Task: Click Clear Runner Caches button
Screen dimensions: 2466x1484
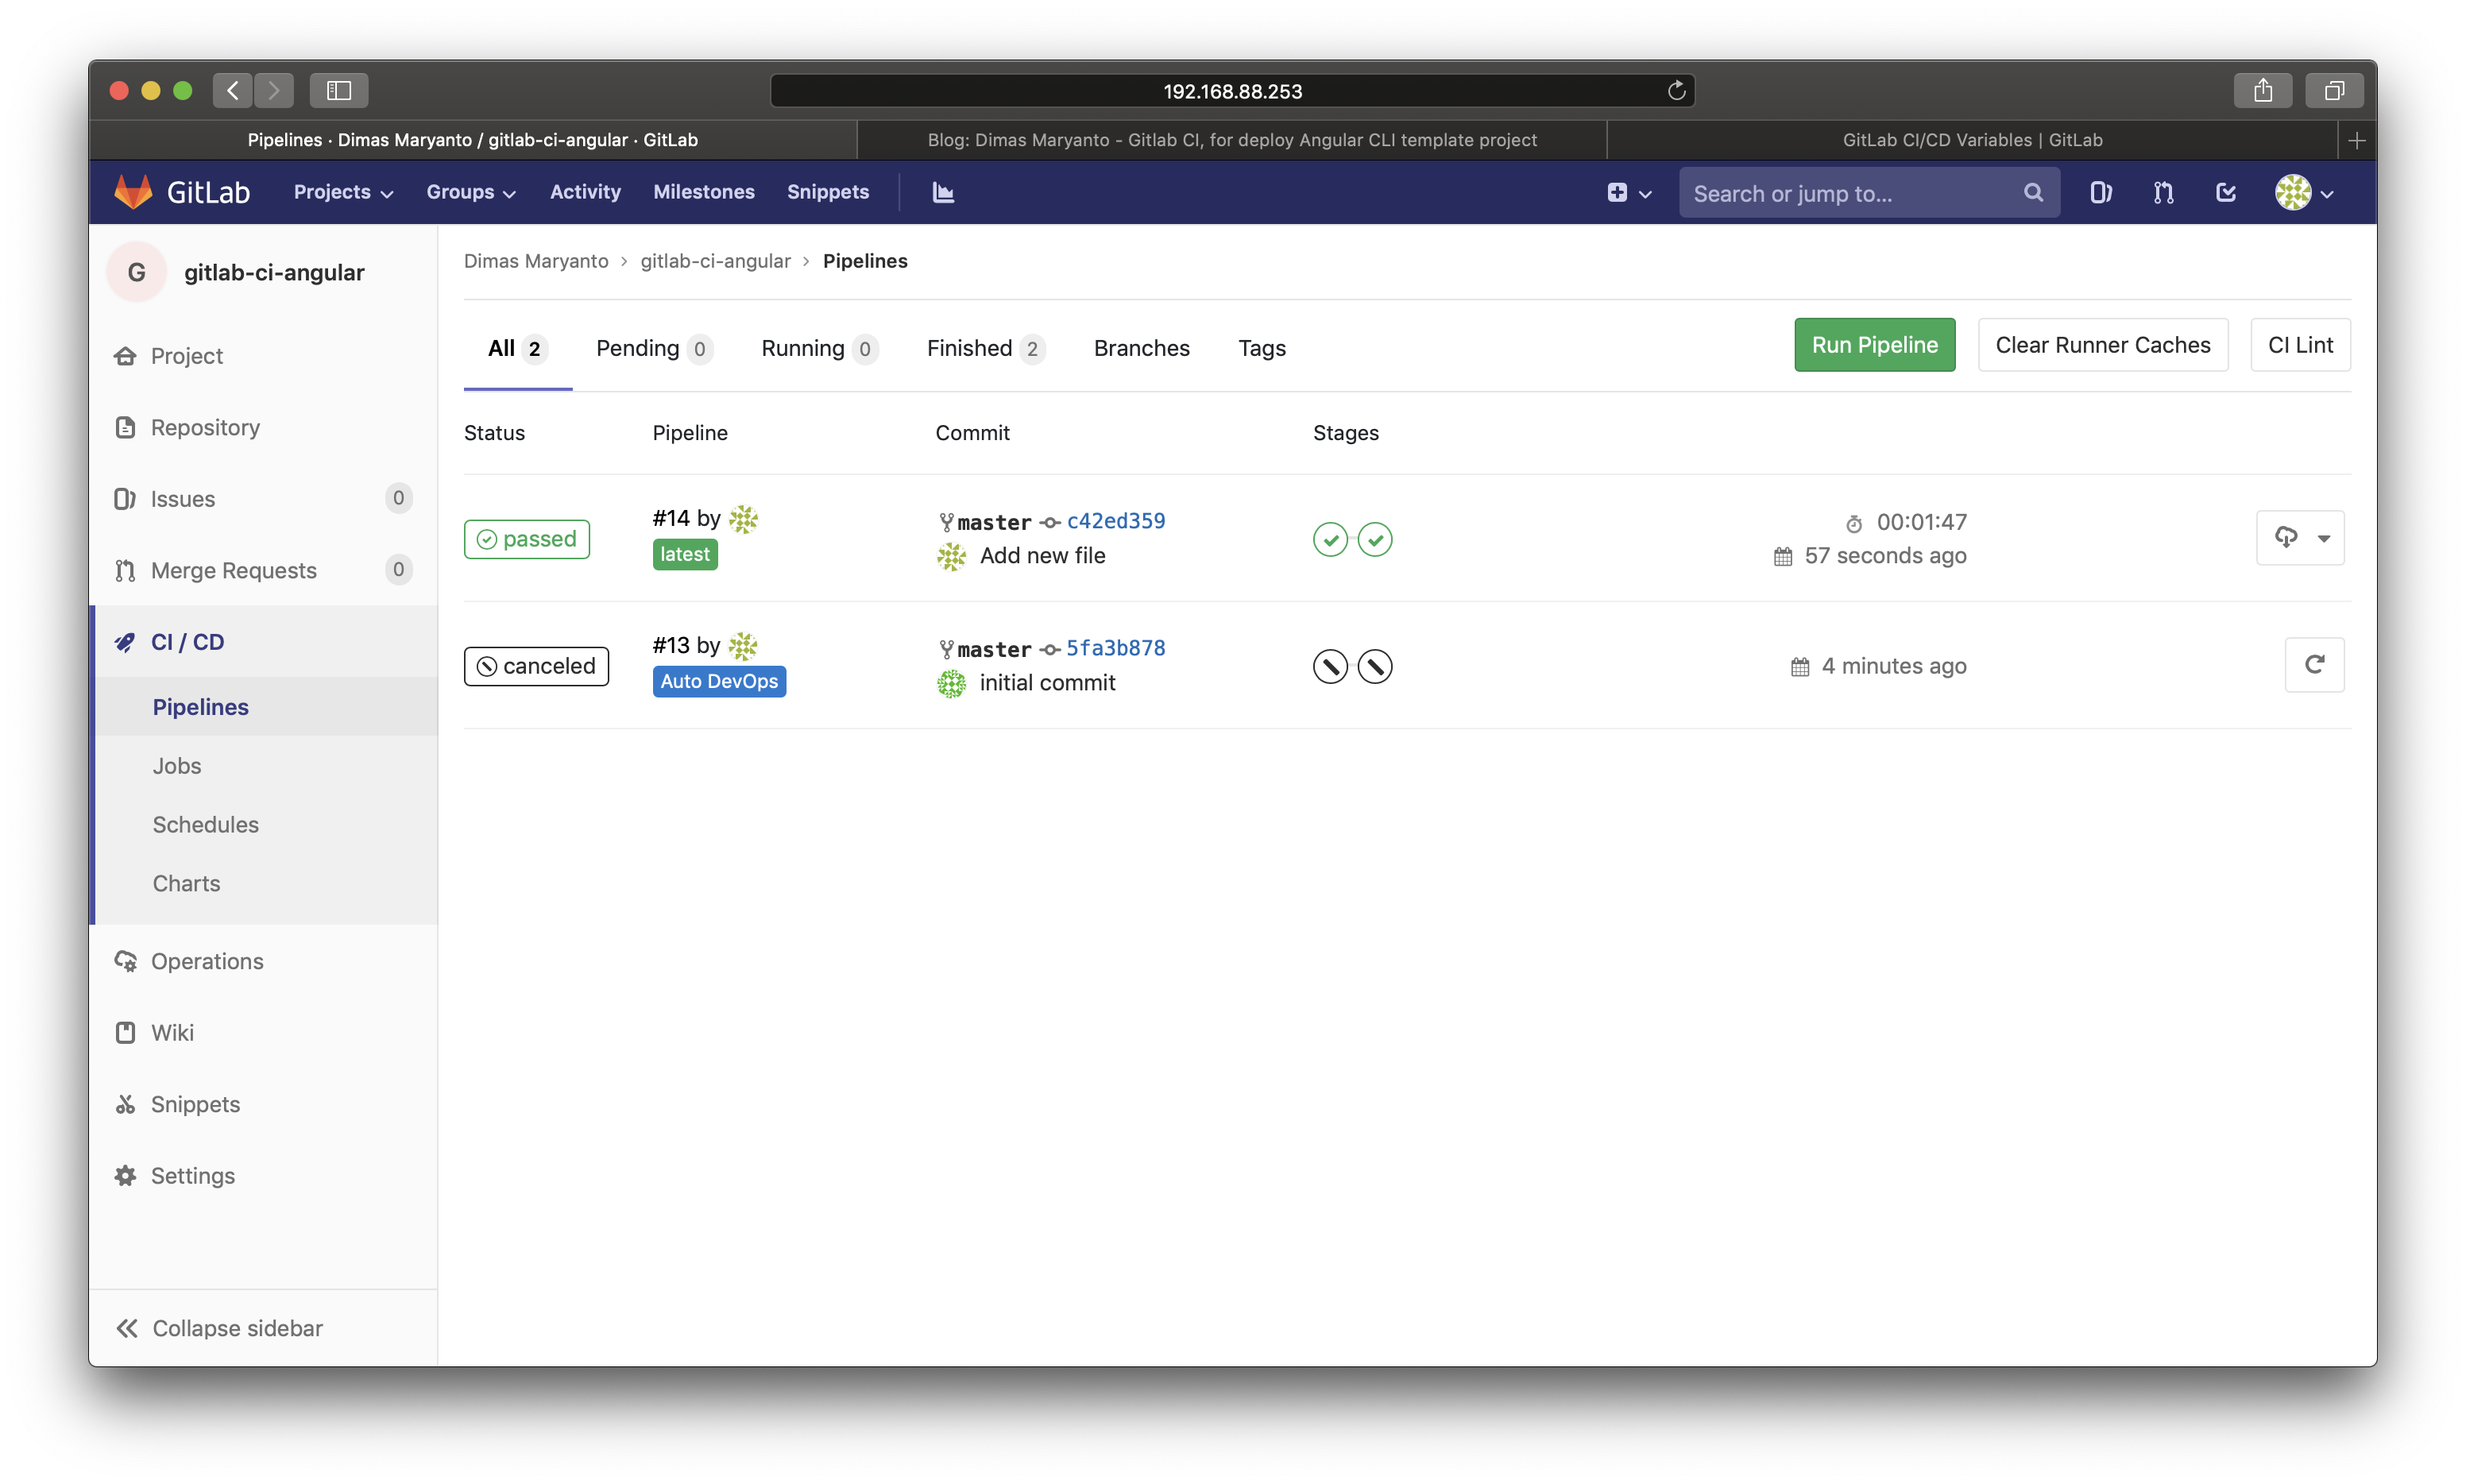Action: pyautogui.click(x=2102, y=345)
